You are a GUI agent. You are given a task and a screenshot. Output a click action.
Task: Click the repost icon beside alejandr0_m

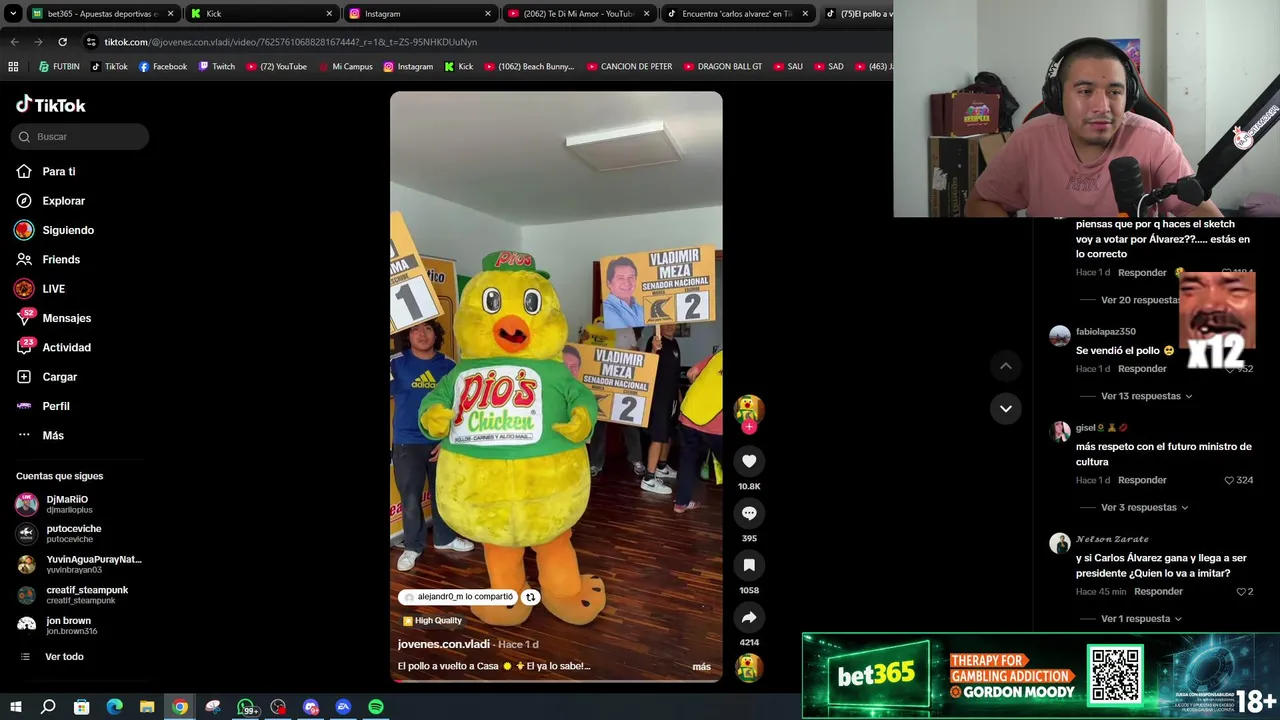point(530,597)
